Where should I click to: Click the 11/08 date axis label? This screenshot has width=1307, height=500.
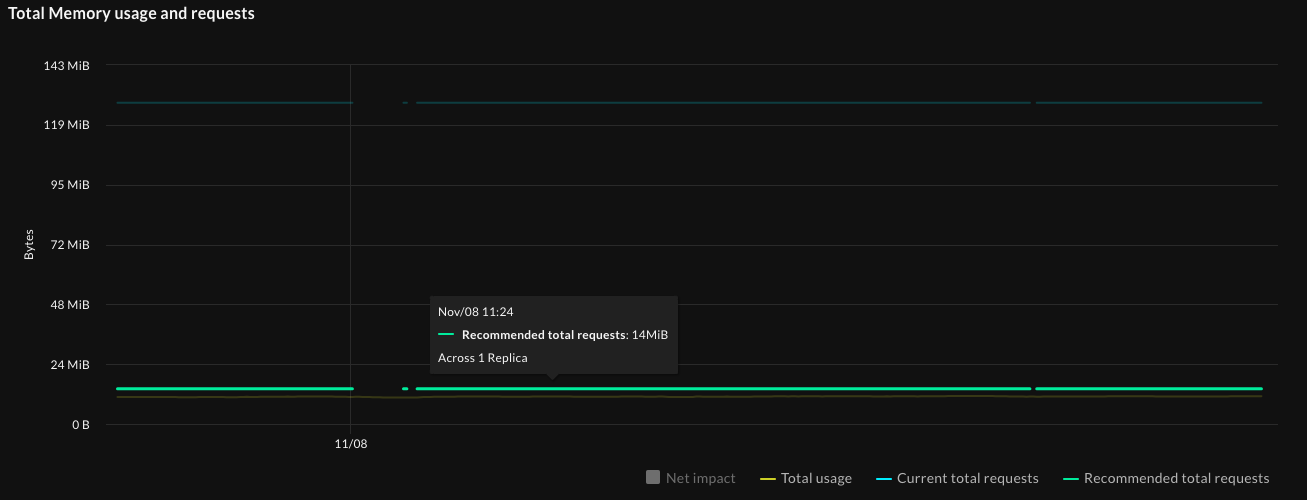[x=351, y=443]
